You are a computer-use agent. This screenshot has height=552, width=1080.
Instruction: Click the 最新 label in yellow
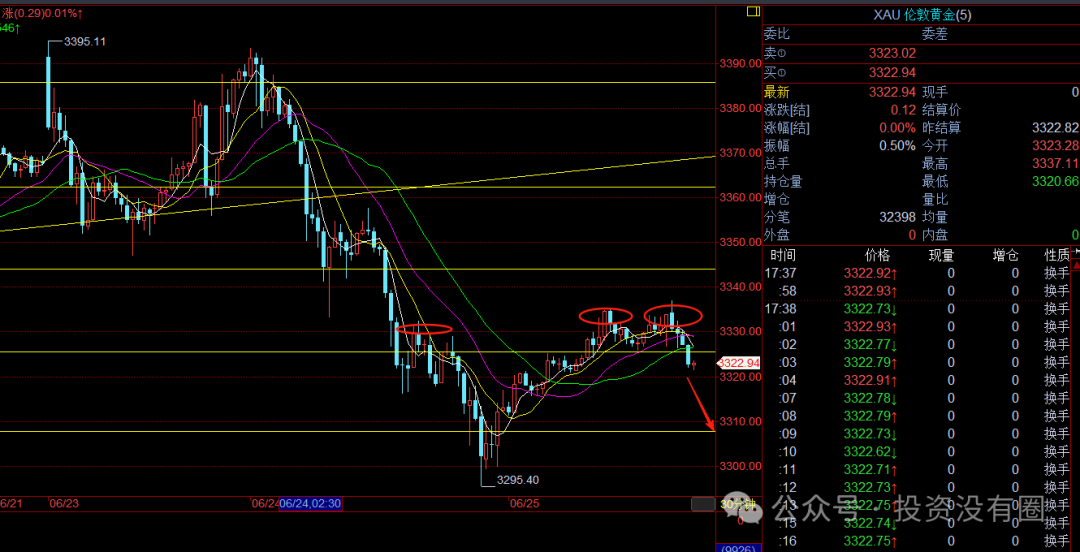click(x=776, y=91)
